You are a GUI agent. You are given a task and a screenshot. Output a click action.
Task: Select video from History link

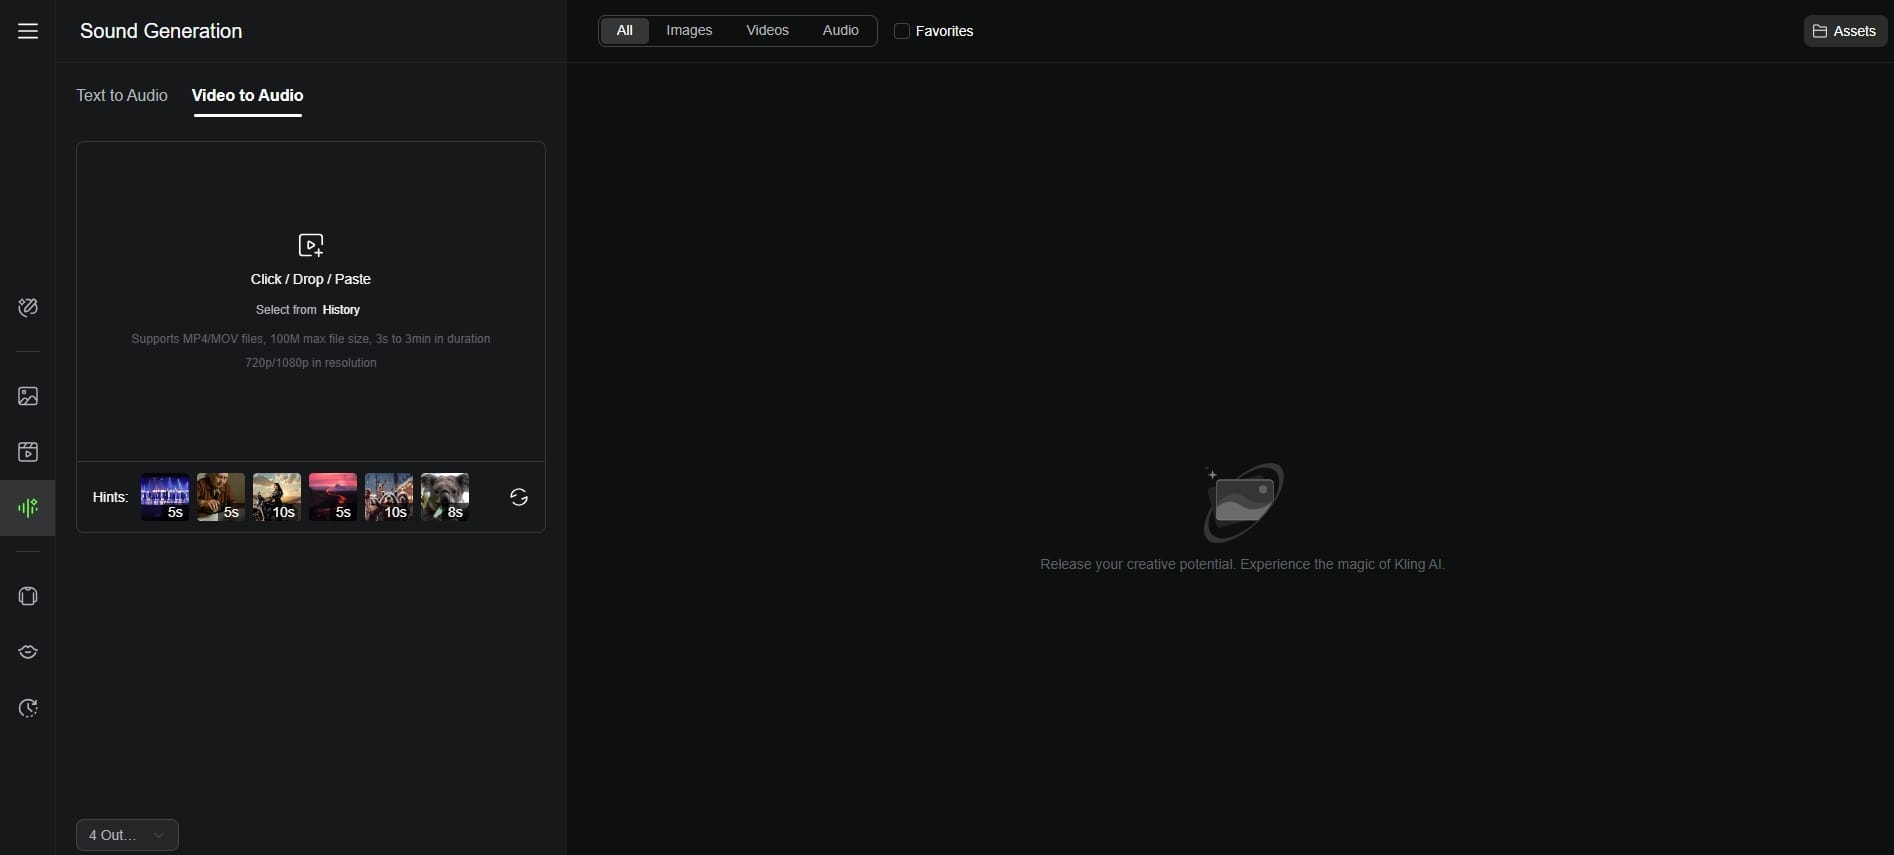coord(341,310)
